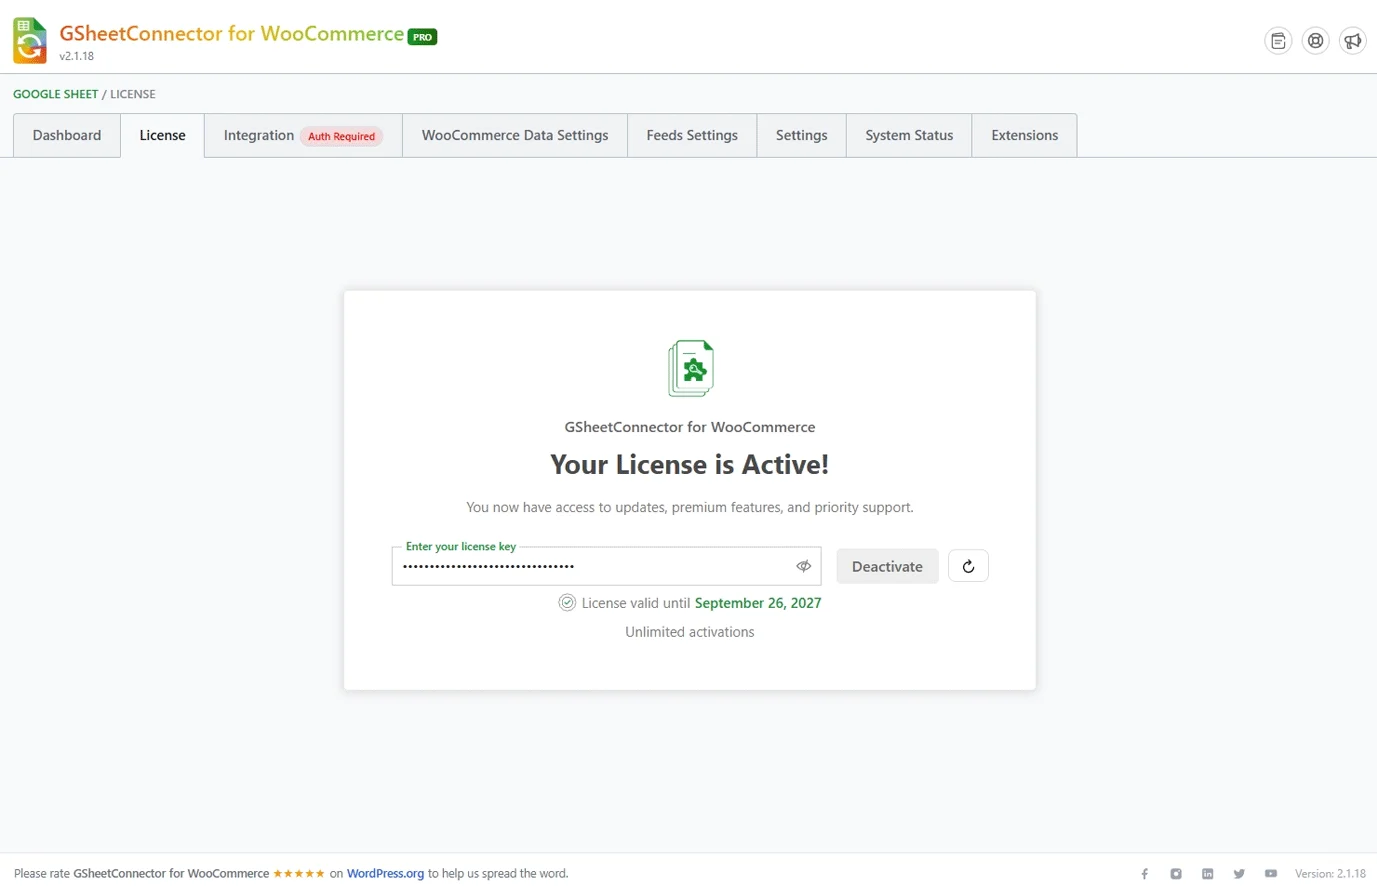Click the PRO badge
The width and height of the screenshot is (1377, 894).
pos(422,37)
